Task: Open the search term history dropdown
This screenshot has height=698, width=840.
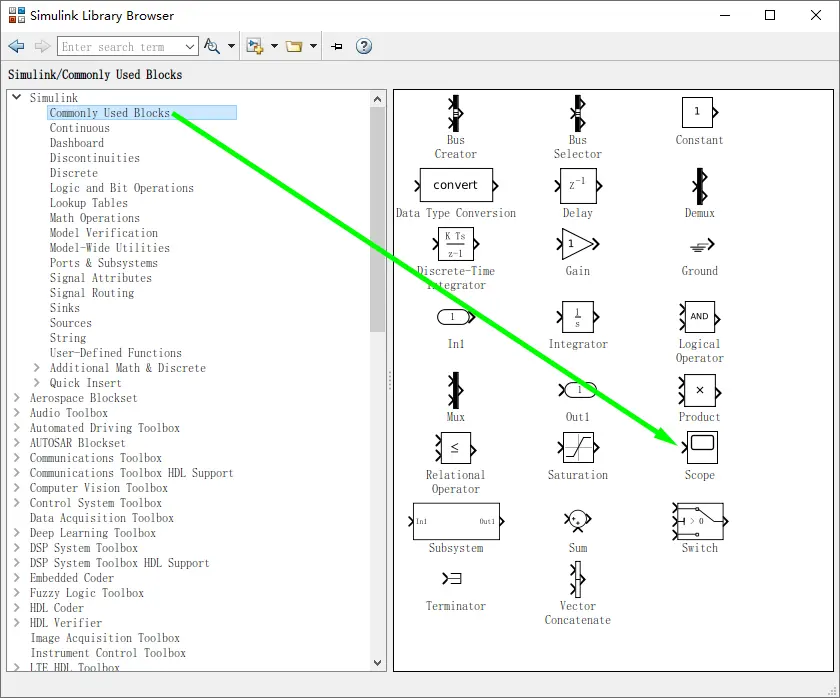Action: pyautogui.click(x=190, y=47)
